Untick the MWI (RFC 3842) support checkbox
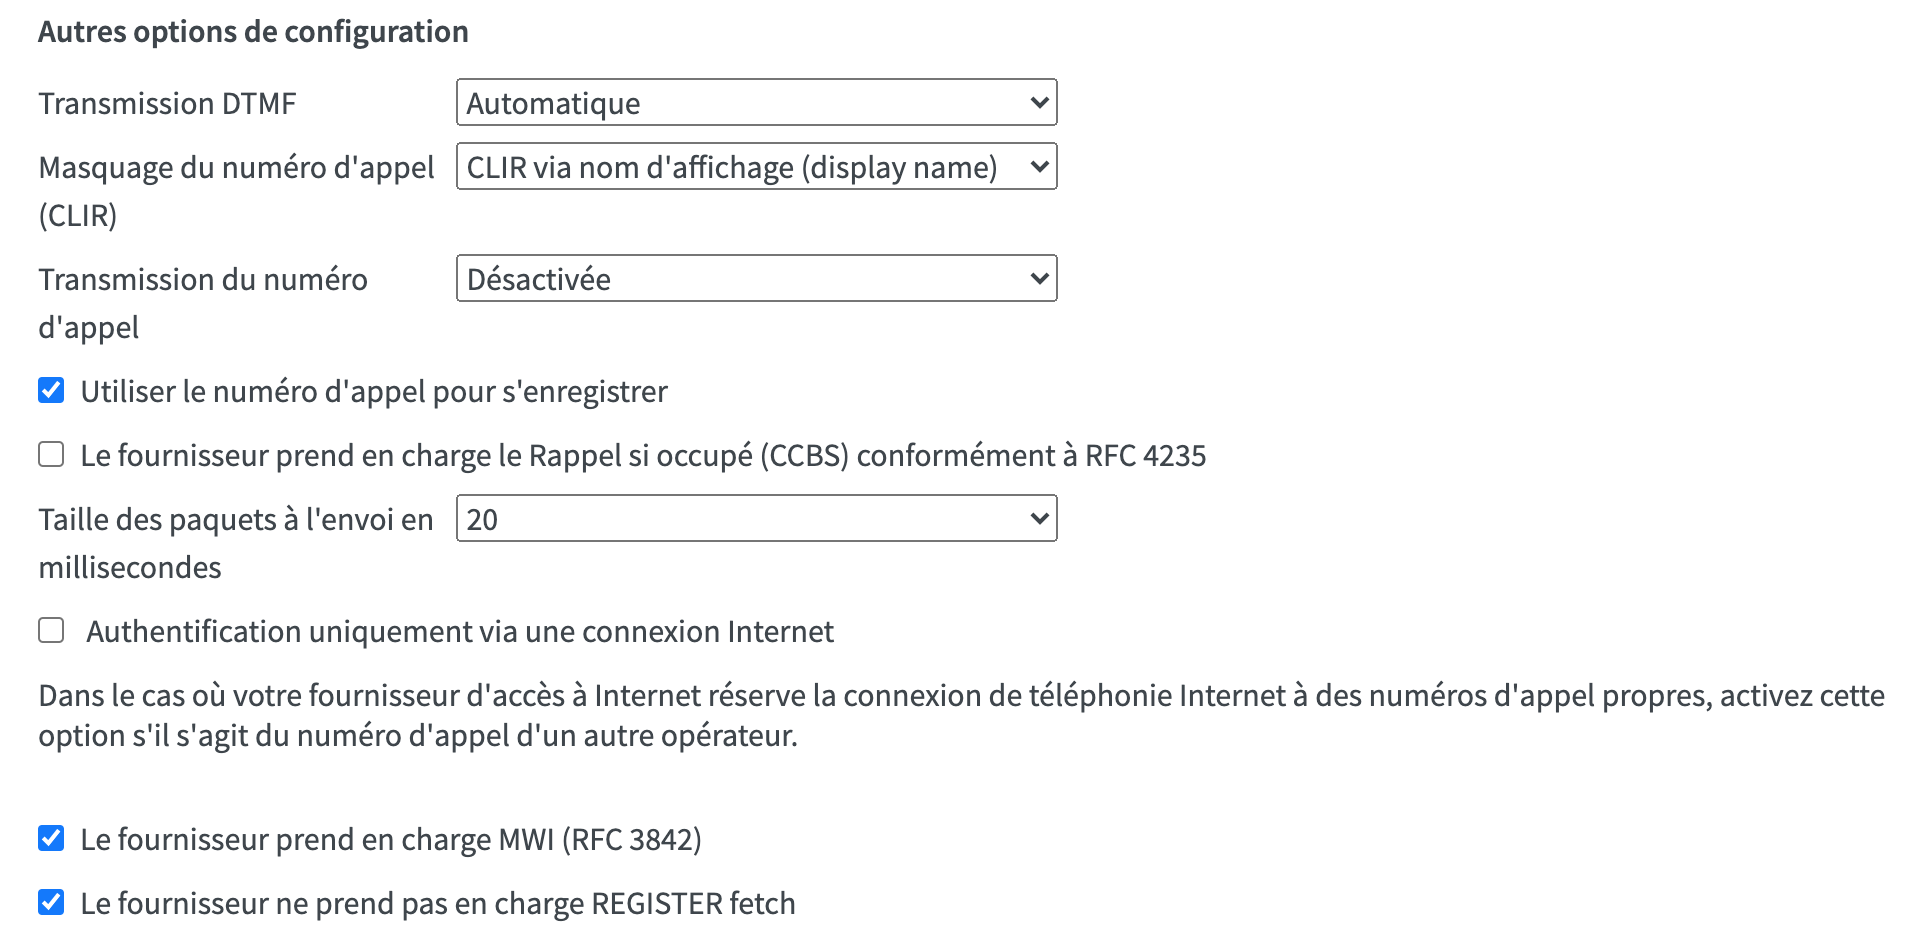The width and height of the screenshot is (1908, 938). coord(51,839)
